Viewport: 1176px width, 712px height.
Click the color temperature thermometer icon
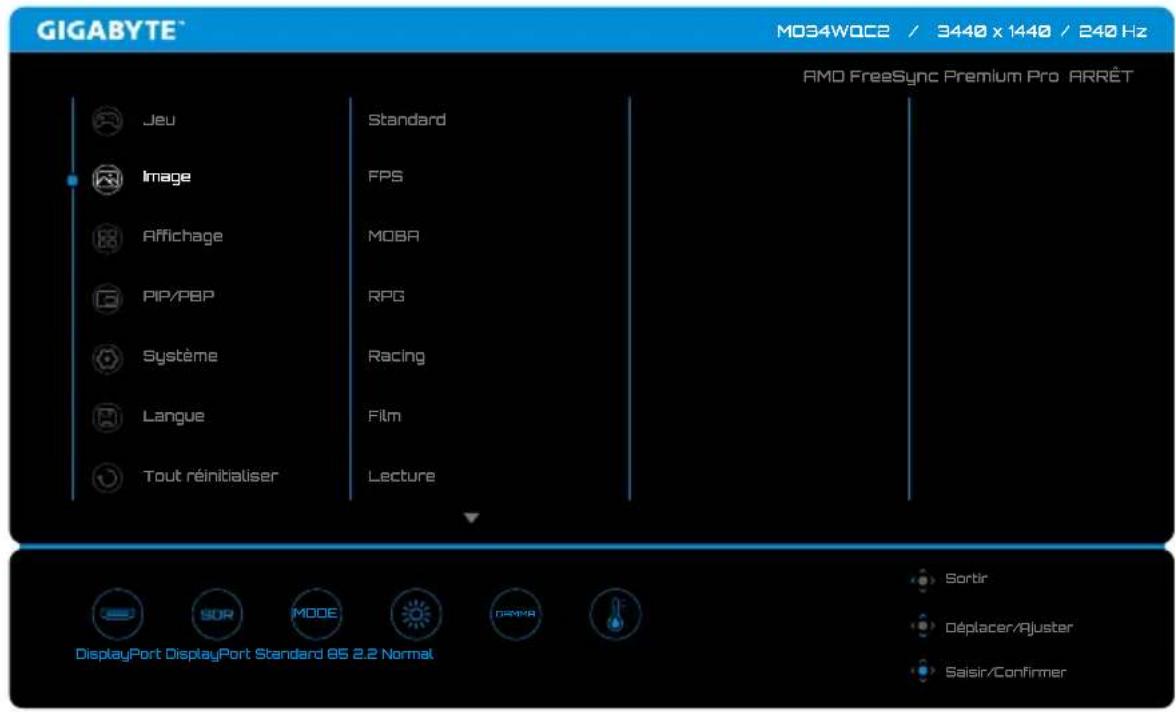click(614, 614)
